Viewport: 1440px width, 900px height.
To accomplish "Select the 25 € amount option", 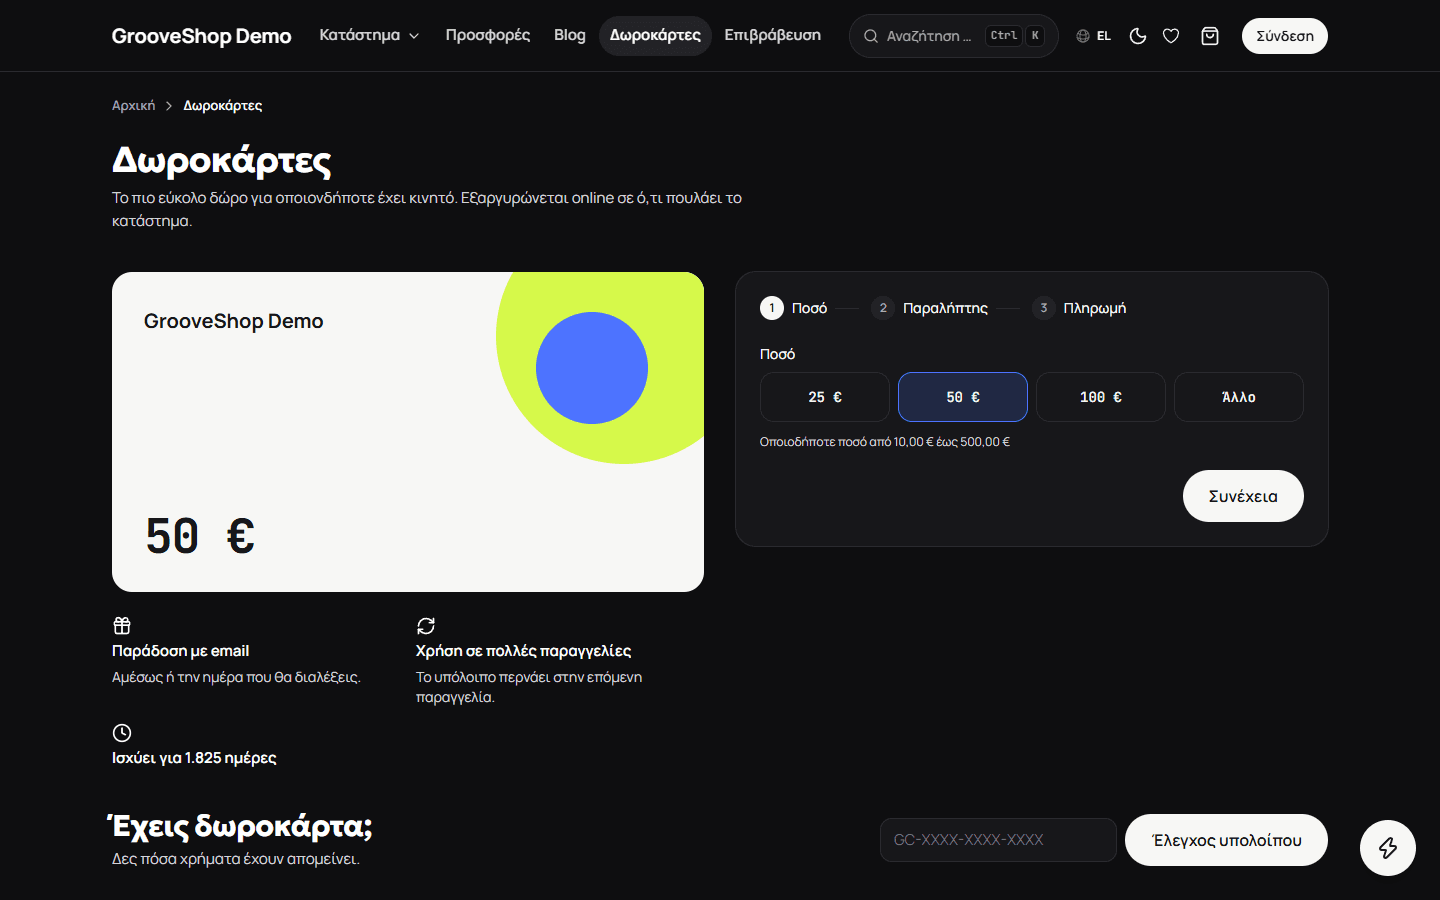I will point(825,397).
